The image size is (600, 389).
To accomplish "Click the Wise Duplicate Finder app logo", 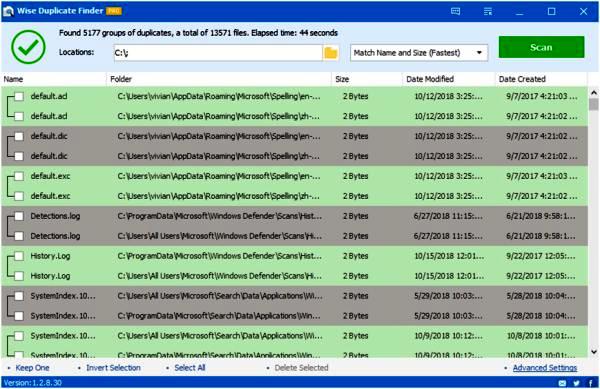I will coord(8,11).
